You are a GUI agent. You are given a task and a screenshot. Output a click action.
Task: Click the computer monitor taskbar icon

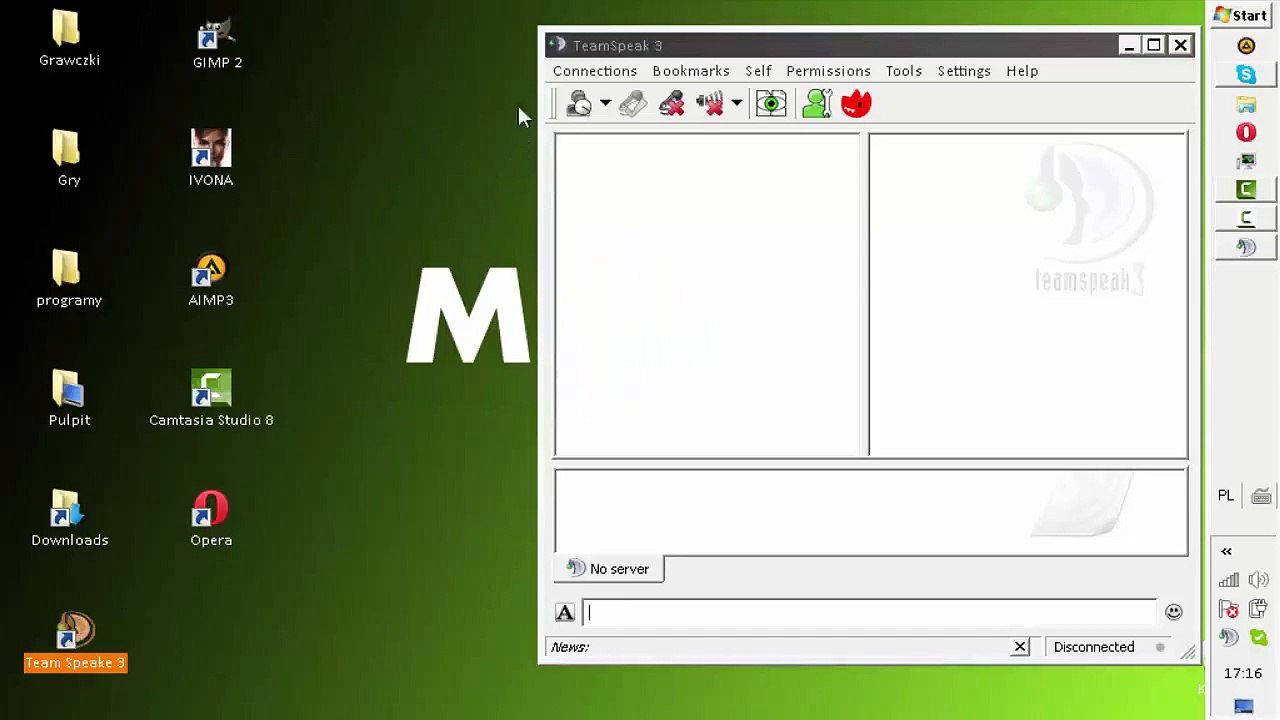tap(1246, 161)
